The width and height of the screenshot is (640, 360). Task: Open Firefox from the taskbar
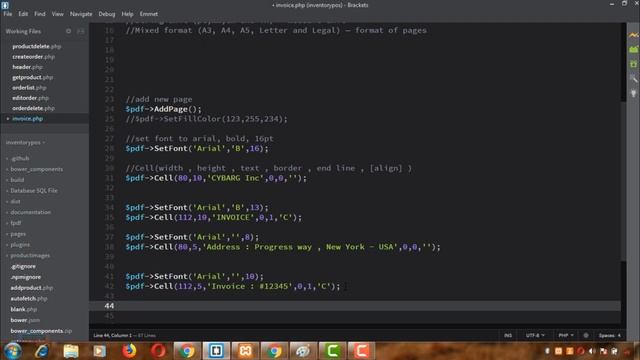[x=129, y=351]
